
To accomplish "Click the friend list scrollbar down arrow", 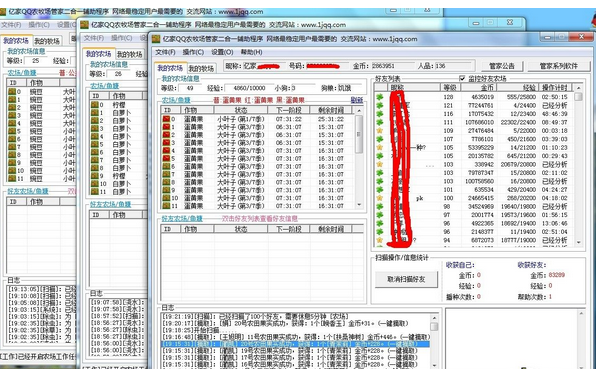I will click(578, 242).
